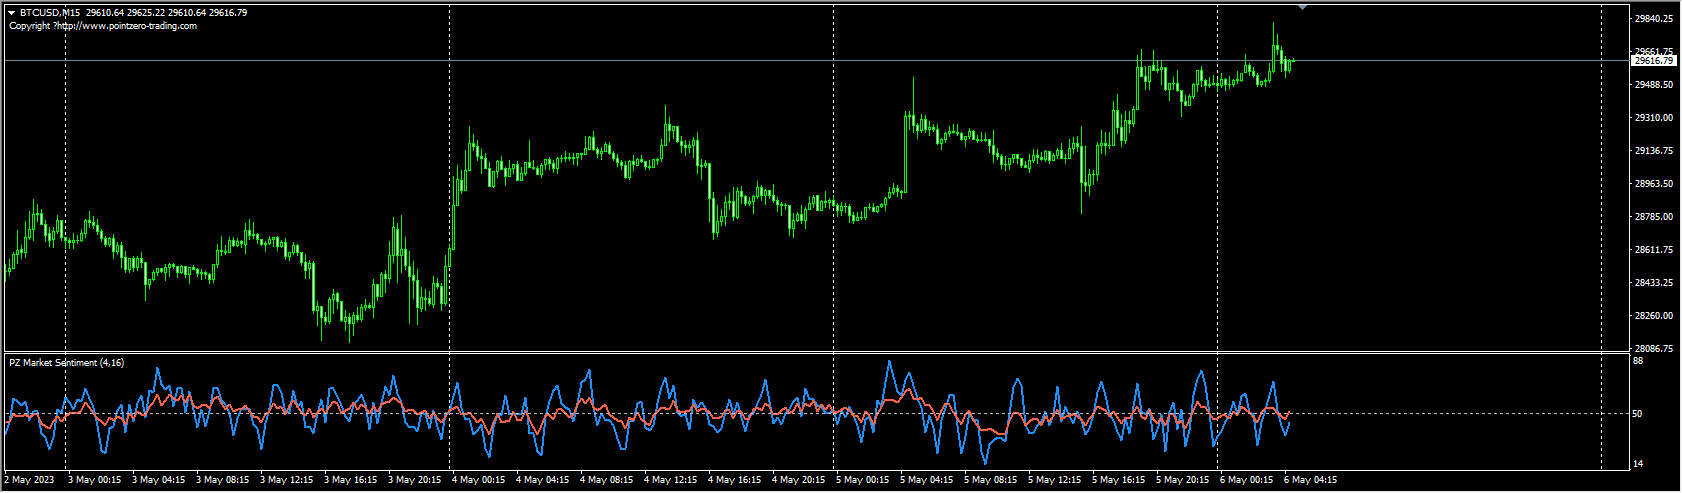Select the 4 May 12:15 time label

click(670, 480)
